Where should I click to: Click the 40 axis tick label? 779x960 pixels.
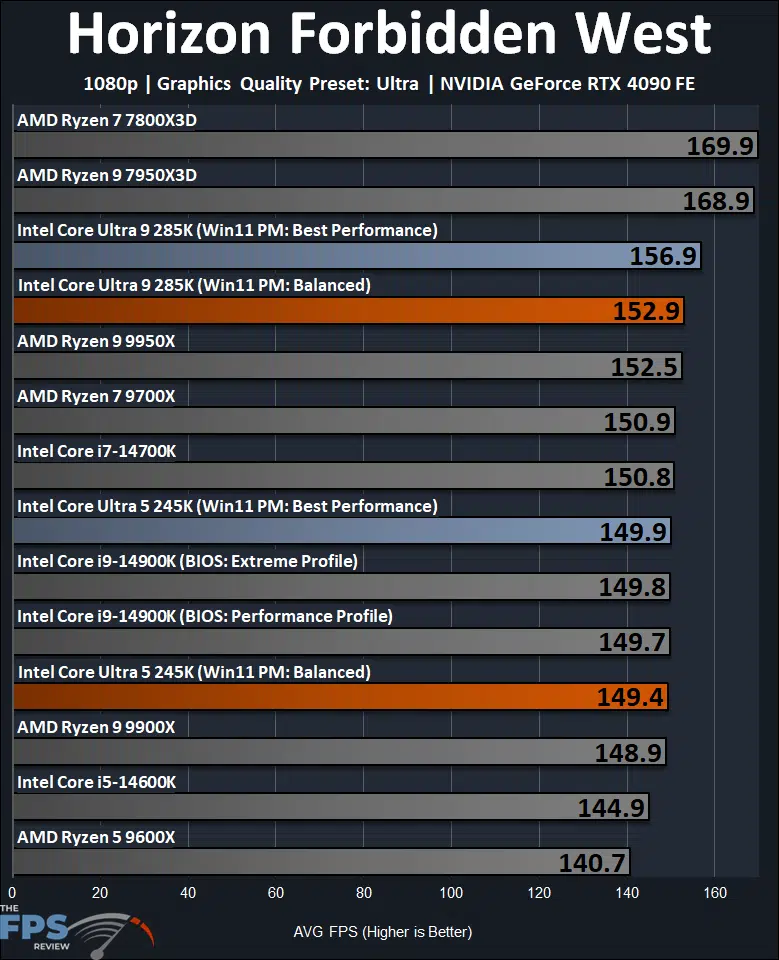[x=188, y=893]
